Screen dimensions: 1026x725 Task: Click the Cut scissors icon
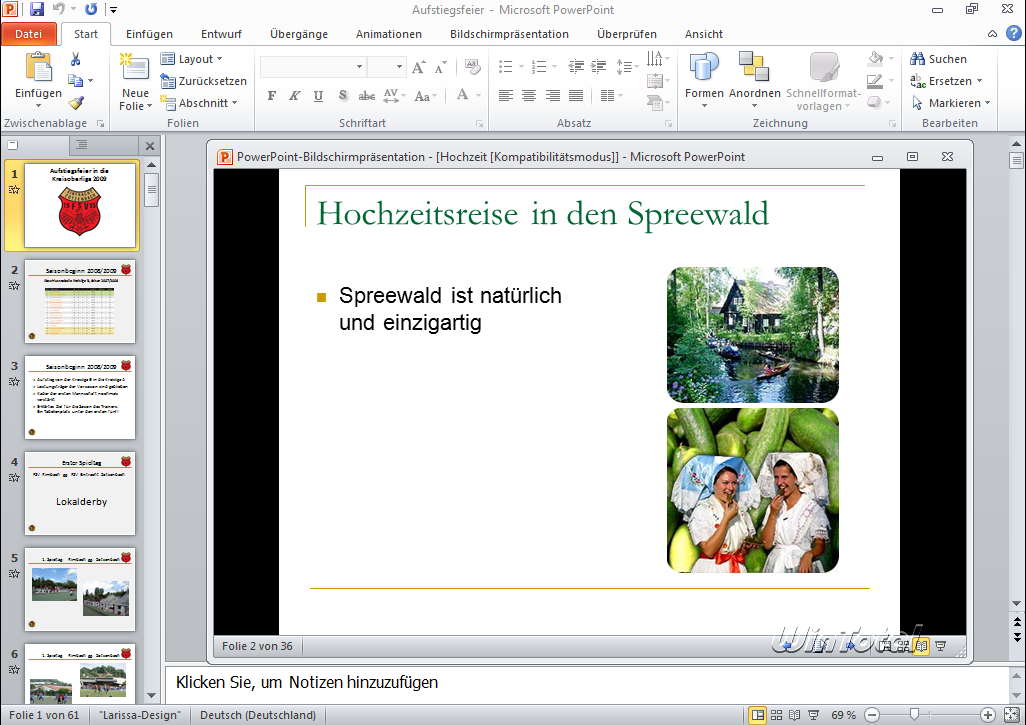pyautogui.click(x=76, y=60)
